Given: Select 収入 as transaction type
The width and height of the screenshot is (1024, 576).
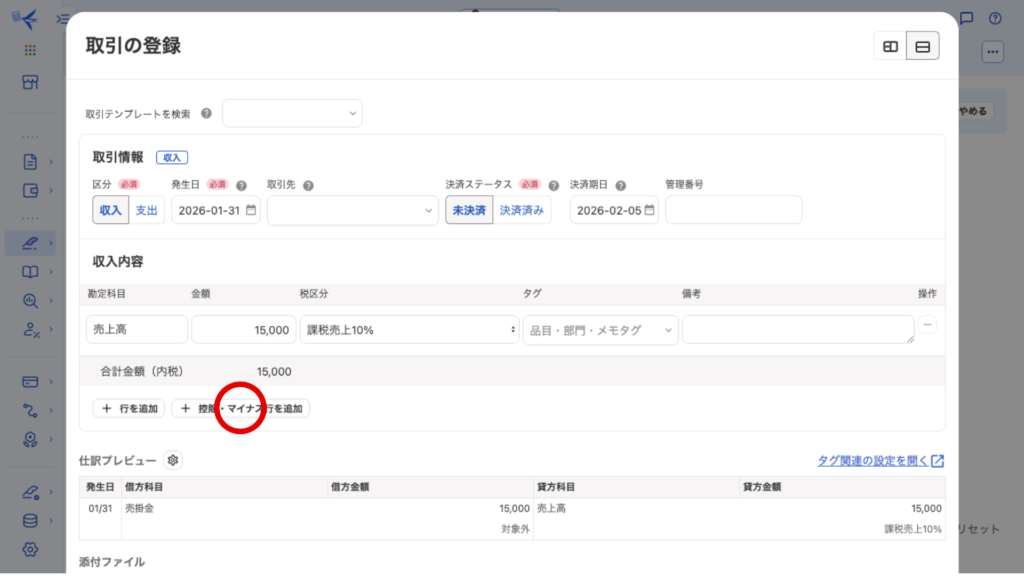Looking at the screenshot, I should pos(110,210).
